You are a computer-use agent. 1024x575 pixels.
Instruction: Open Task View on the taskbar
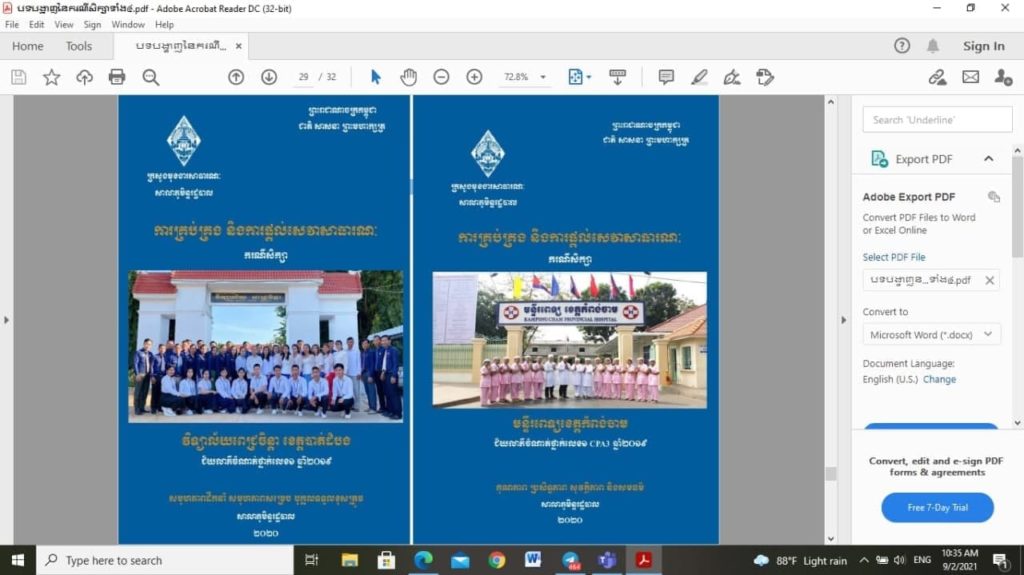pos(312,560)
